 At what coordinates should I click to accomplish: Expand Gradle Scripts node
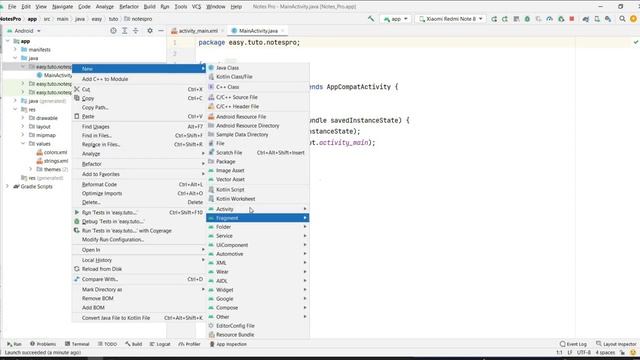[x=7, y=186]
